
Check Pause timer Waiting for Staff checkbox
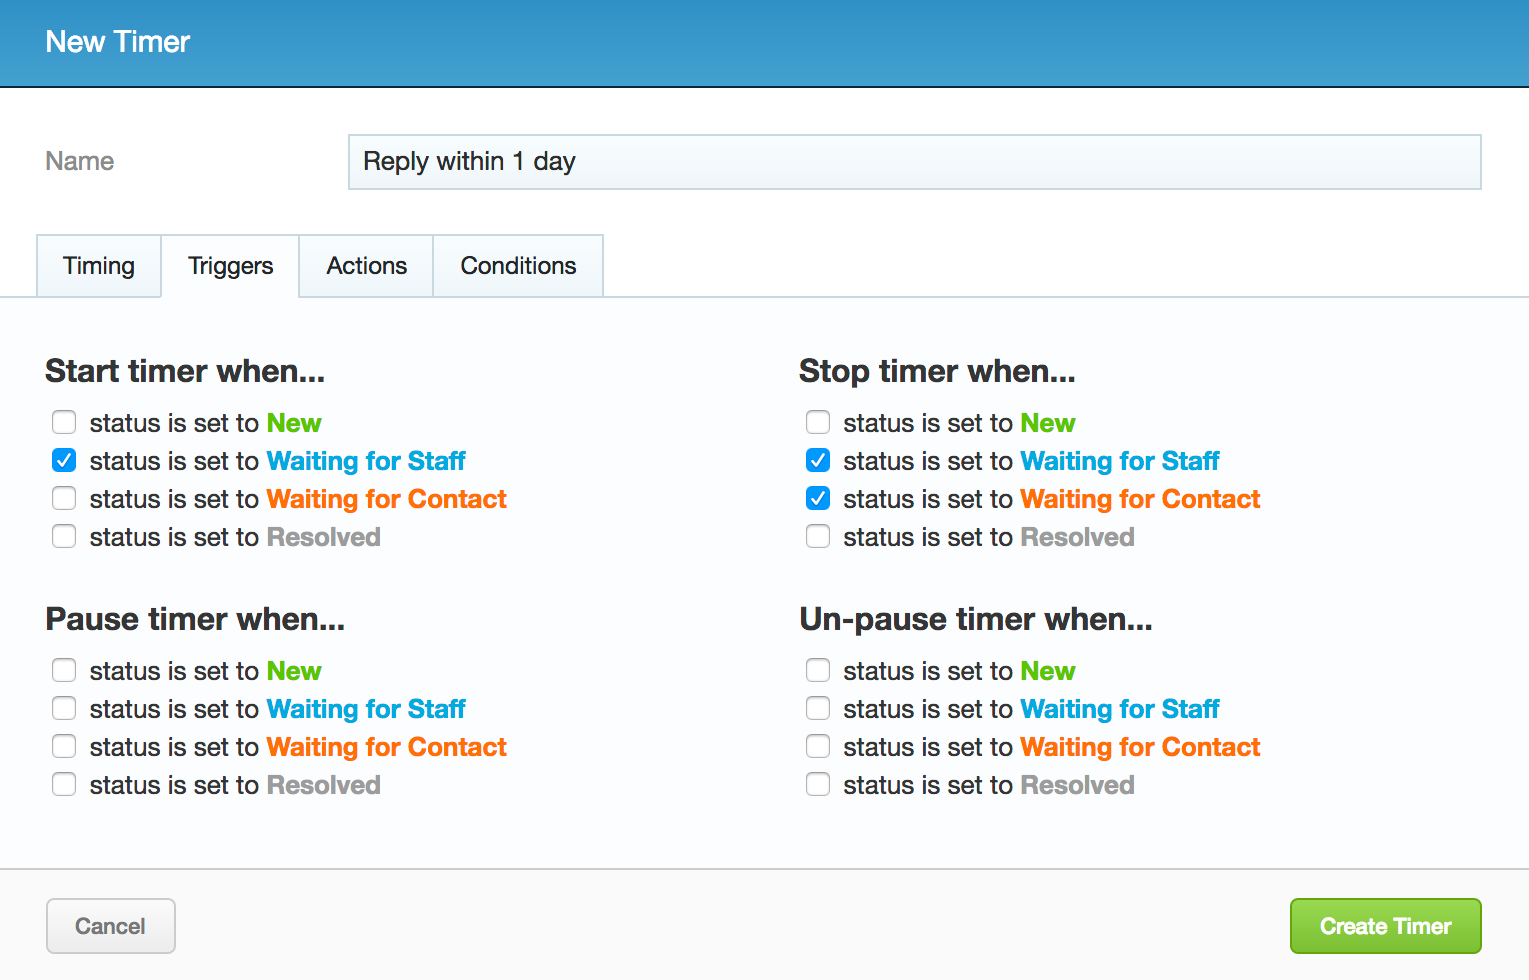(x=64, y=708)
